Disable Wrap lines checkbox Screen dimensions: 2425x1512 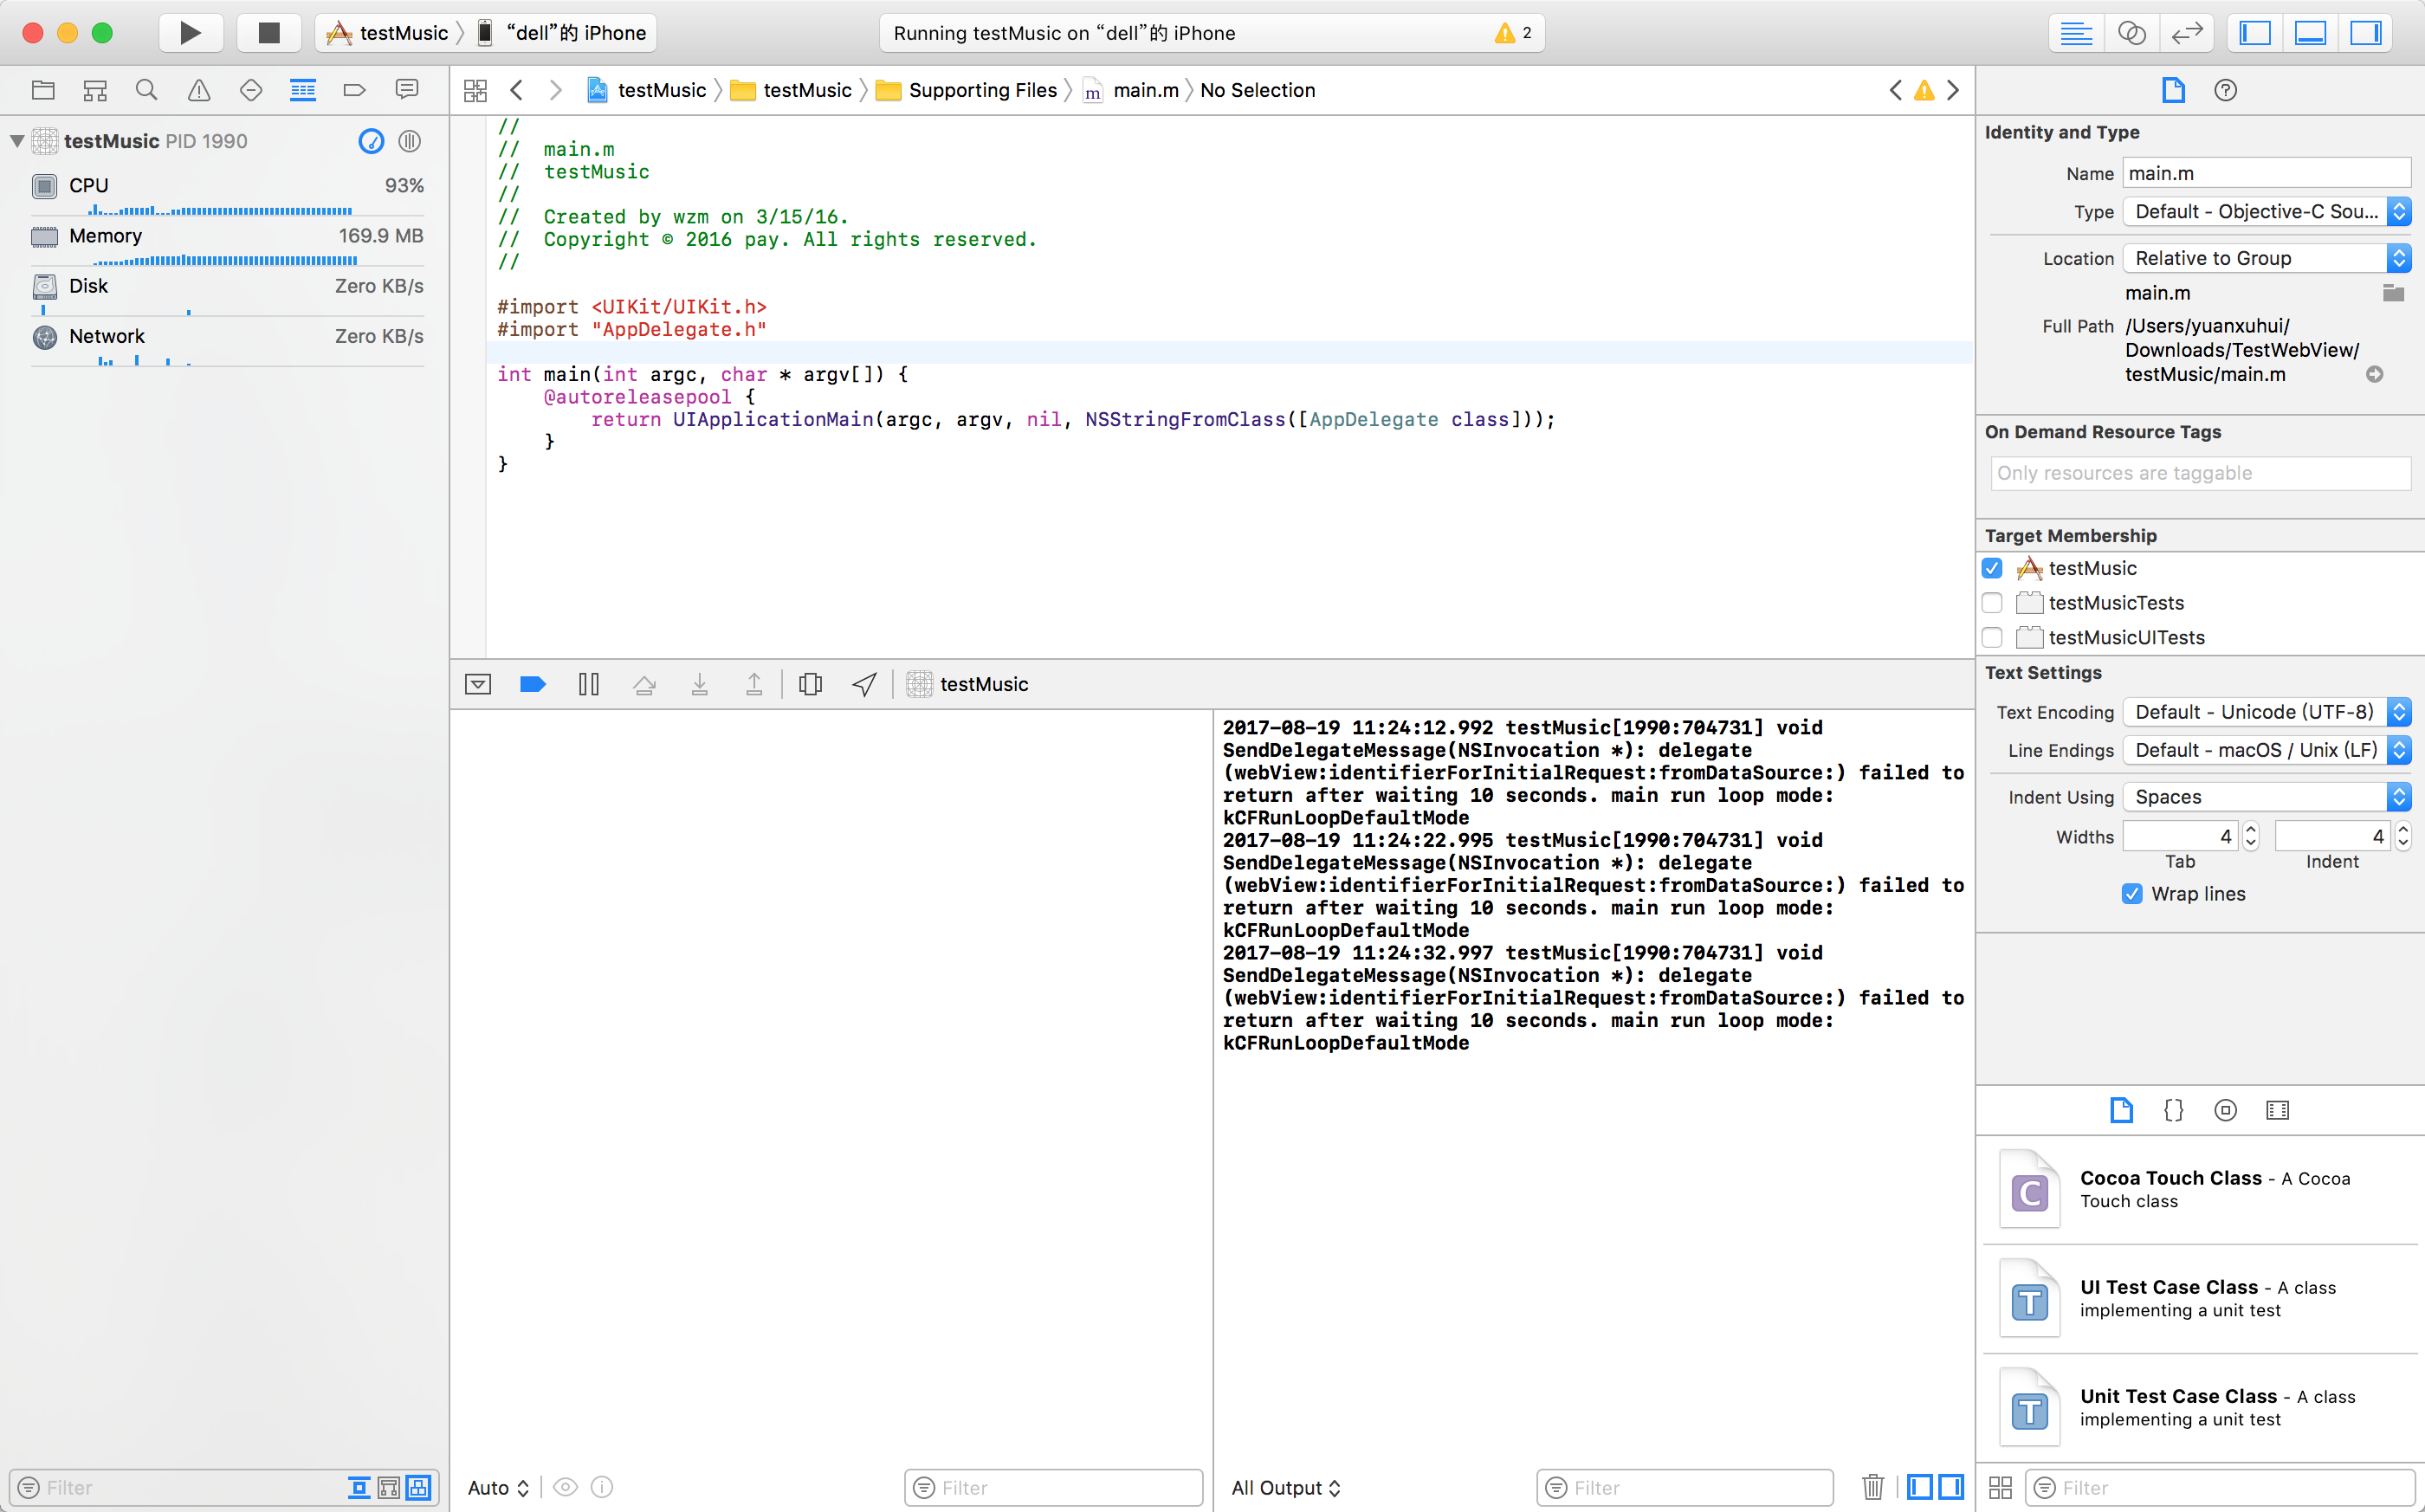pyautogui.click(x=2132, y=894)
